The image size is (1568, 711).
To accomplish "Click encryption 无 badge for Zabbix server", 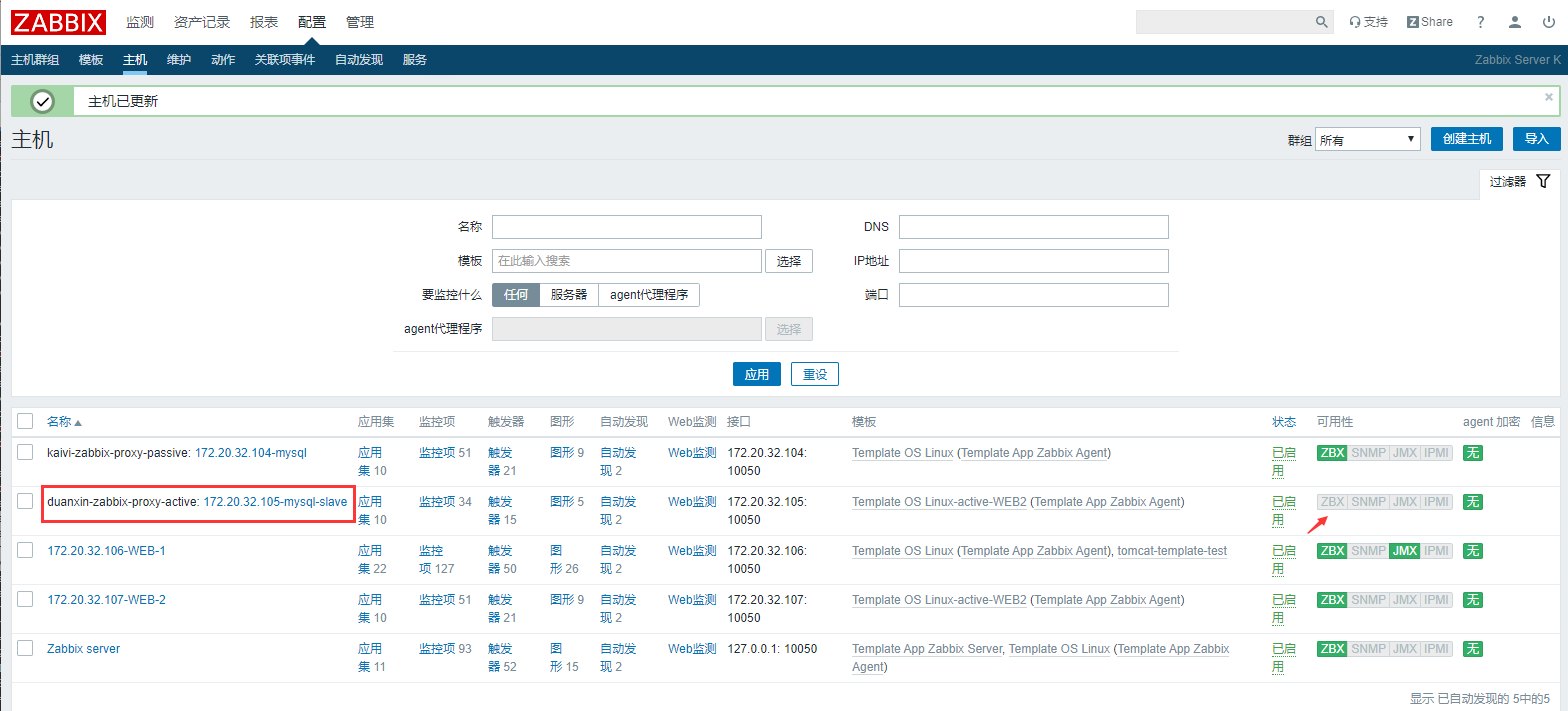I will (x=1472, y=649).
